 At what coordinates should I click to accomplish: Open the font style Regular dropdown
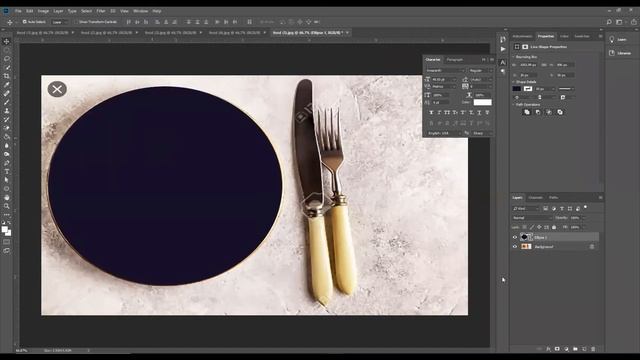[x=480, y=71]
